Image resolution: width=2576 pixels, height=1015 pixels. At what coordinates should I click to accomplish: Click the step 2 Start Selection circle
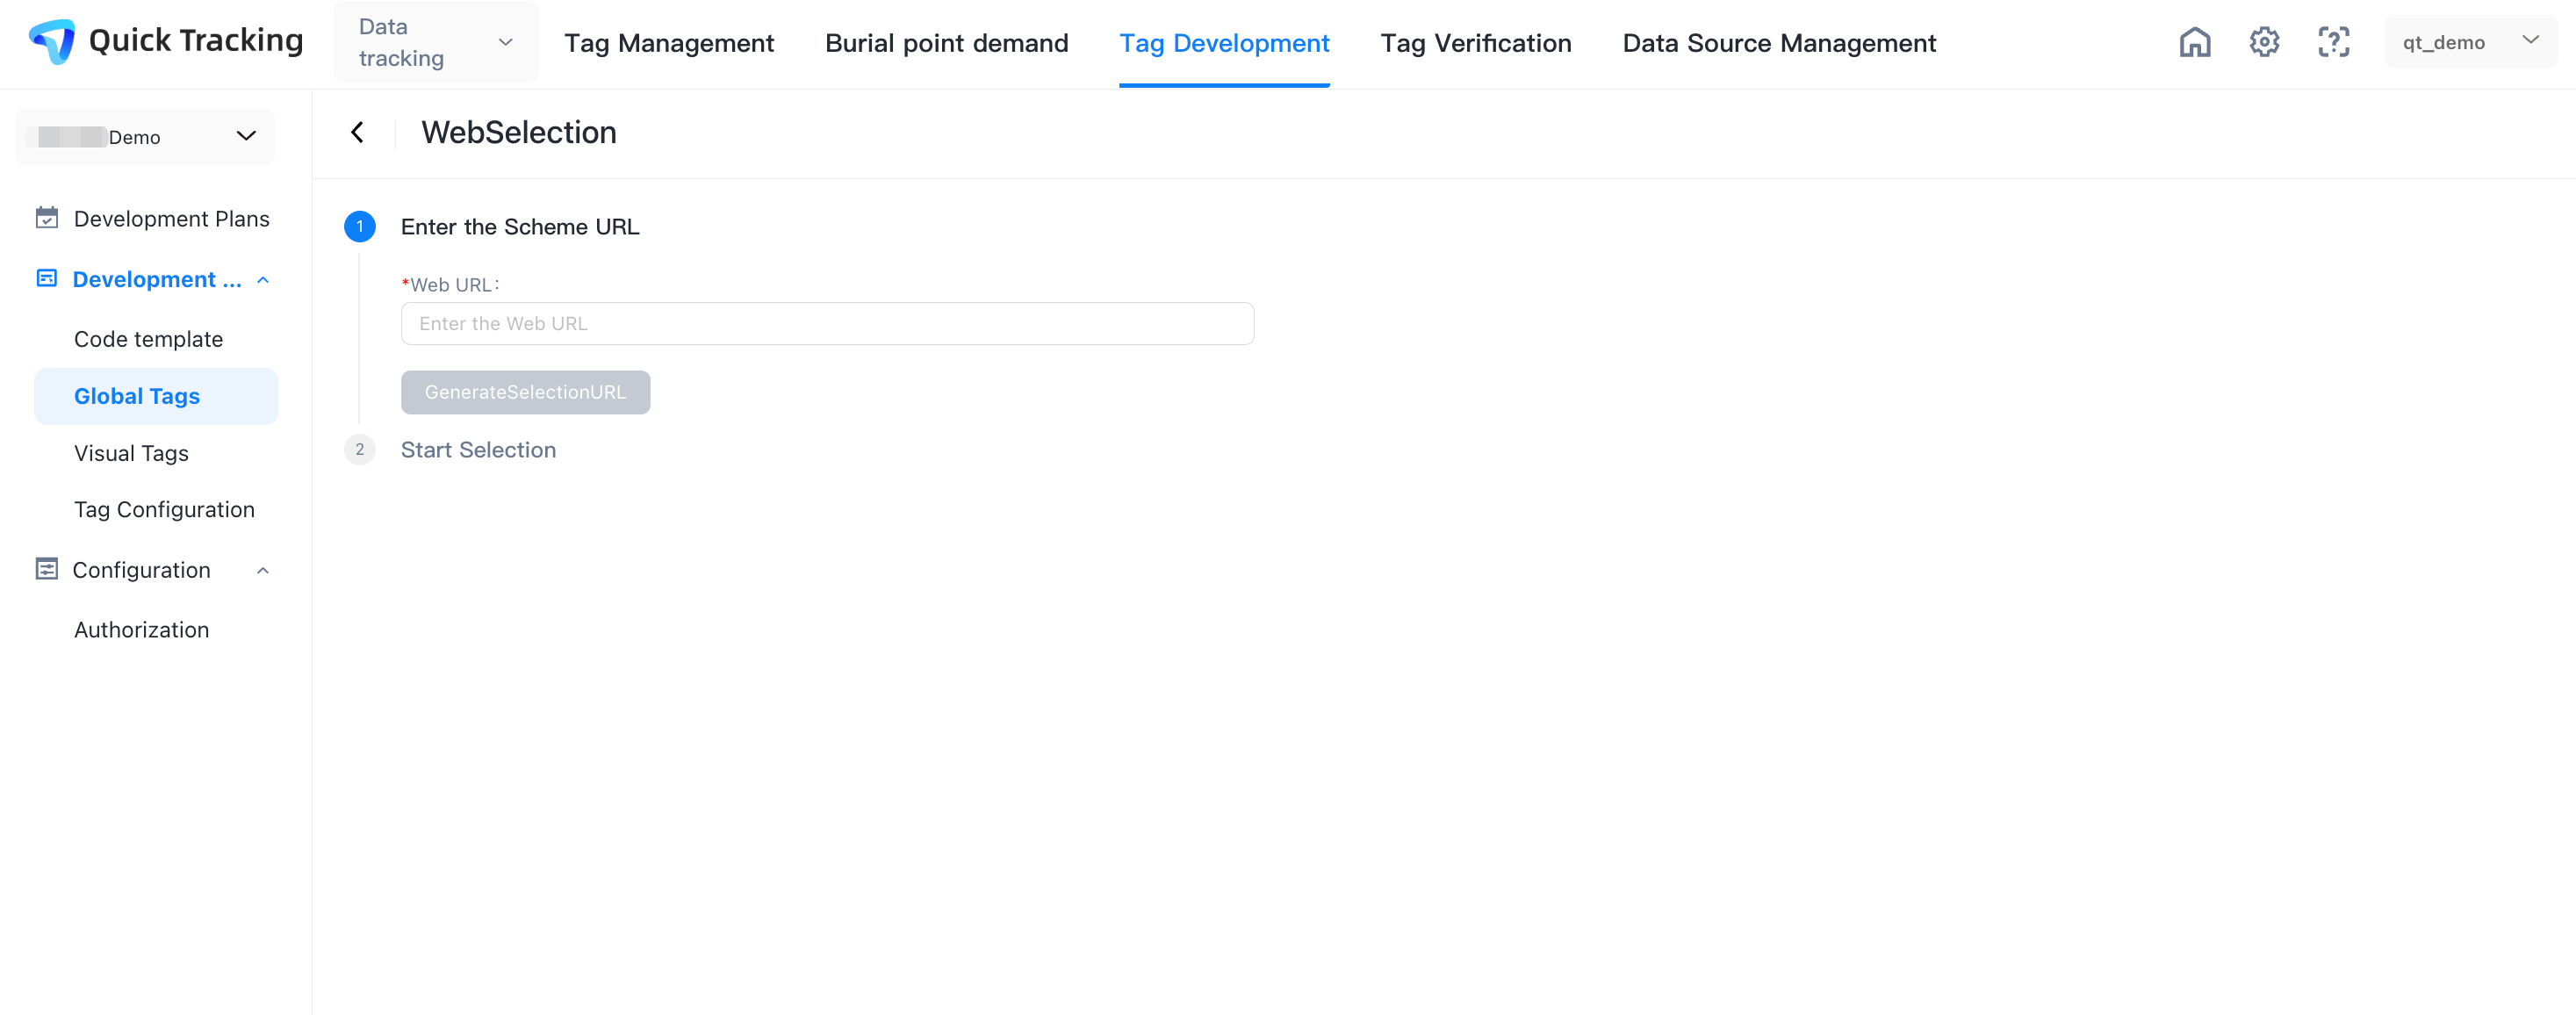(359, 450)
